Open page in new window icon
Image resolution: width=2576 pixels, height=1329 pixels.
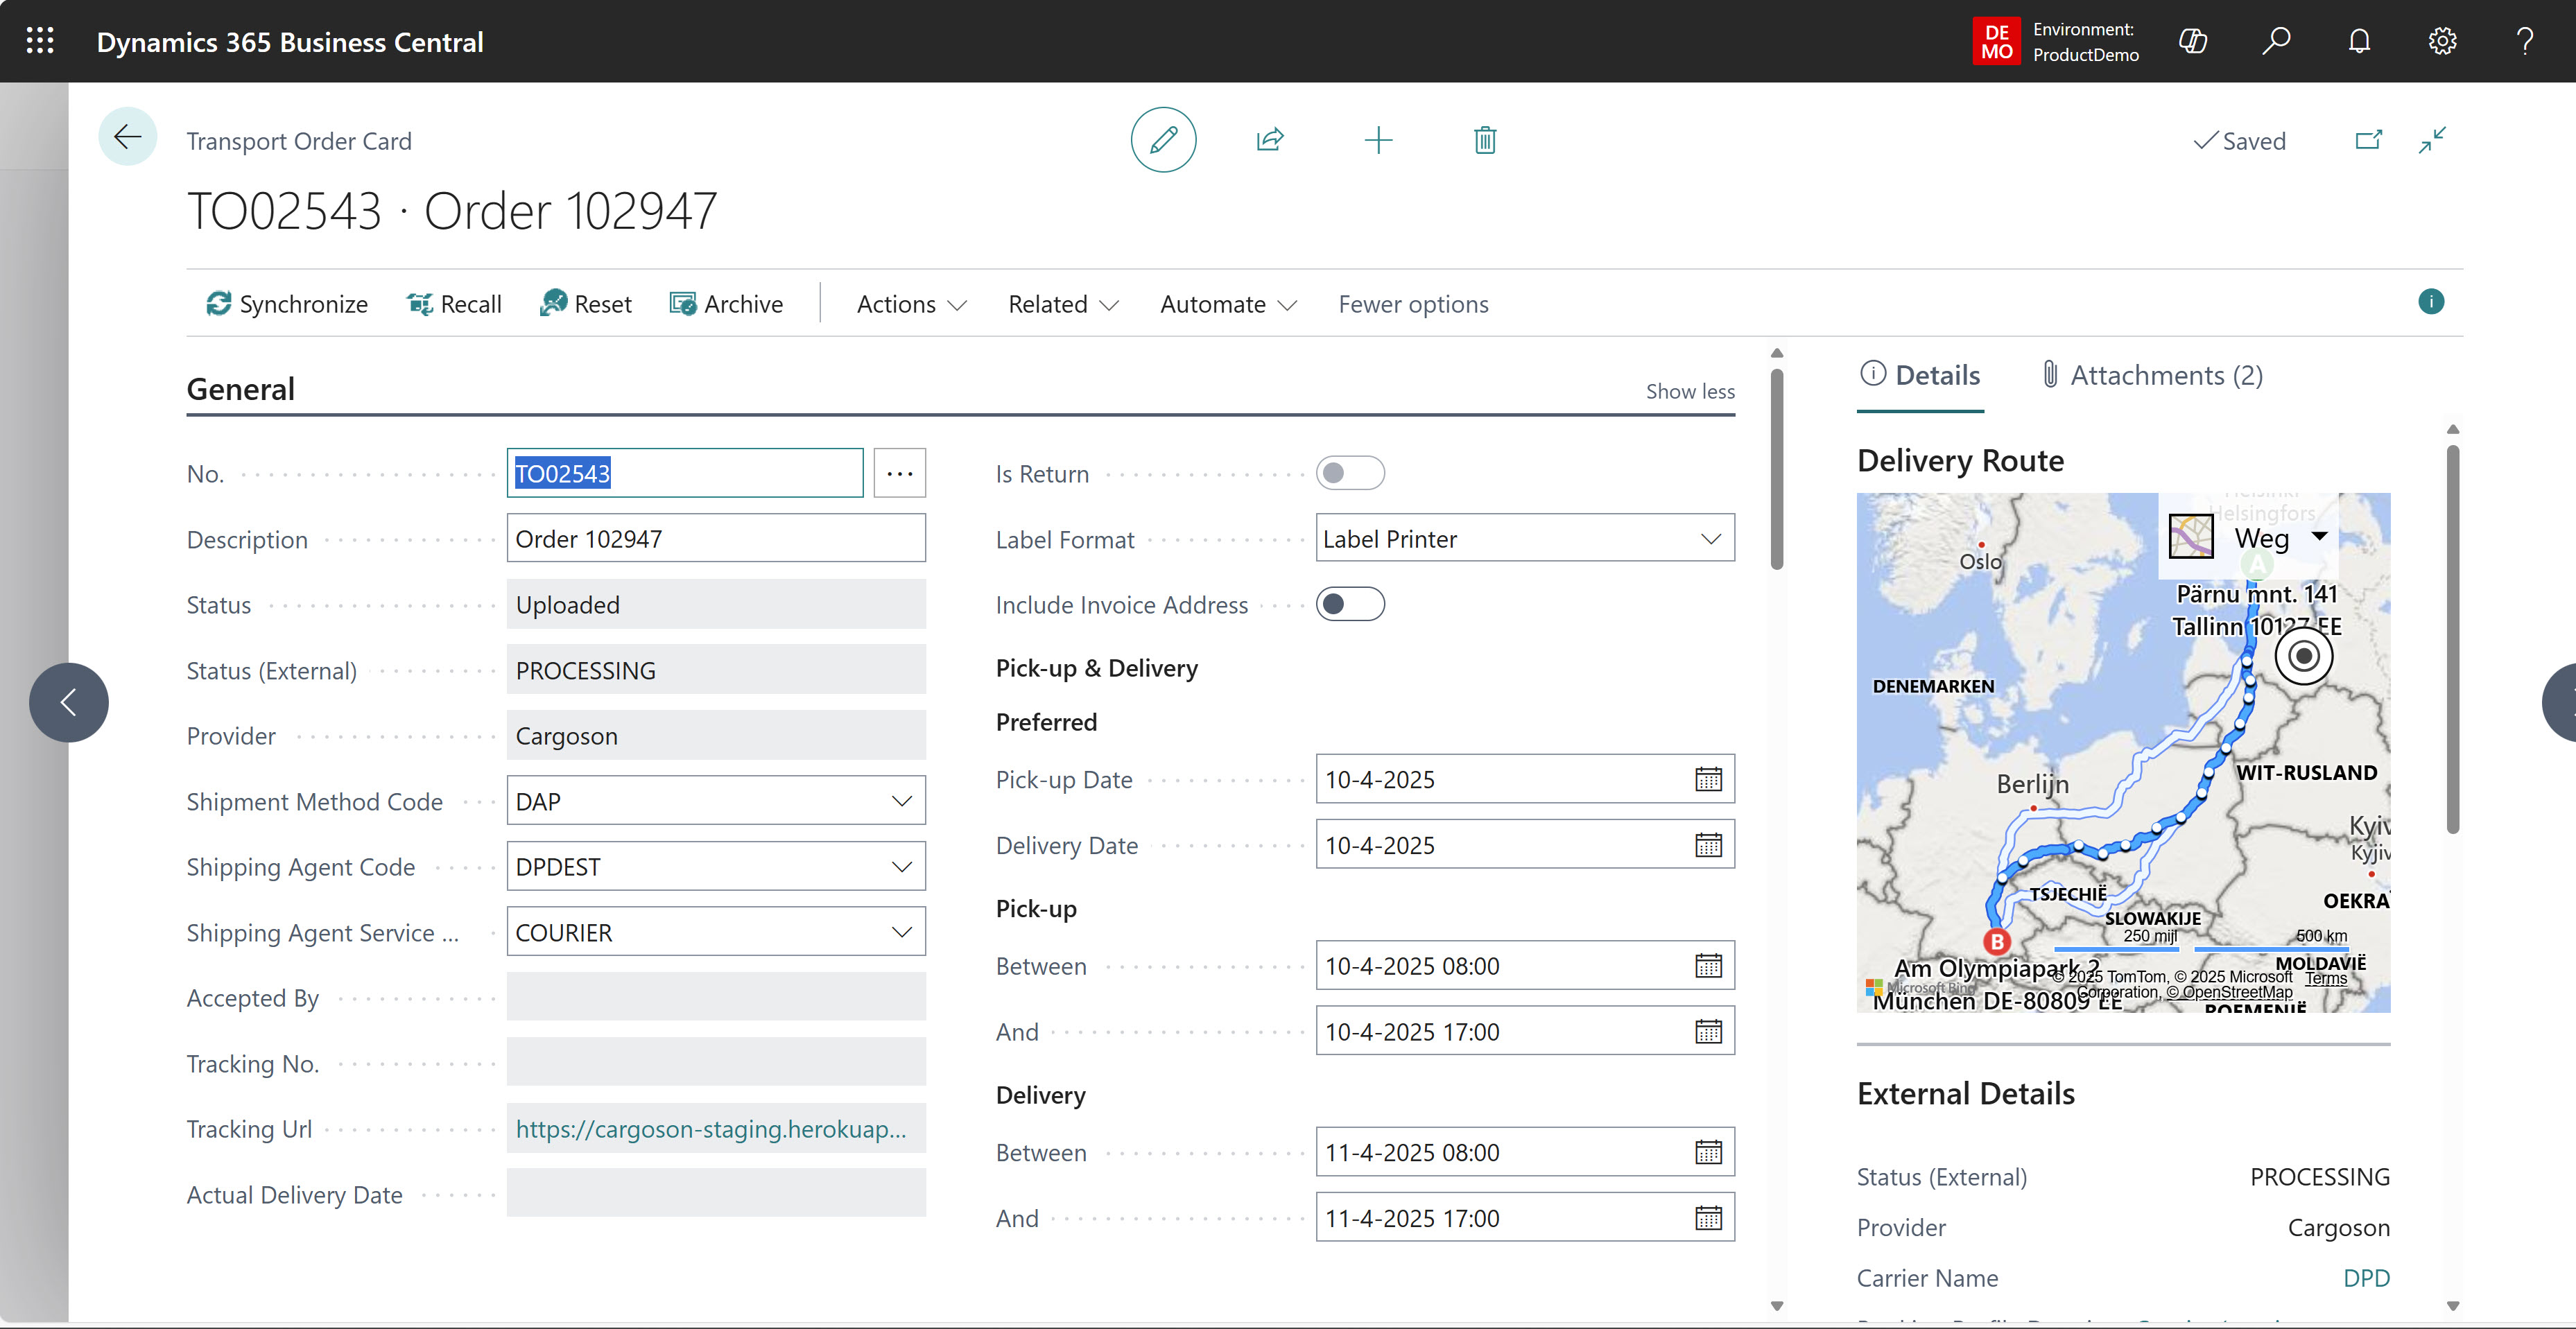2369,140
